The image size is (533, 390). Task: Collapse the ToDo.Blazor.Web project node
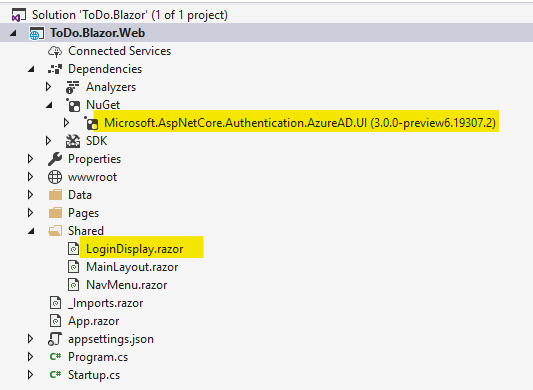(13, 33)
